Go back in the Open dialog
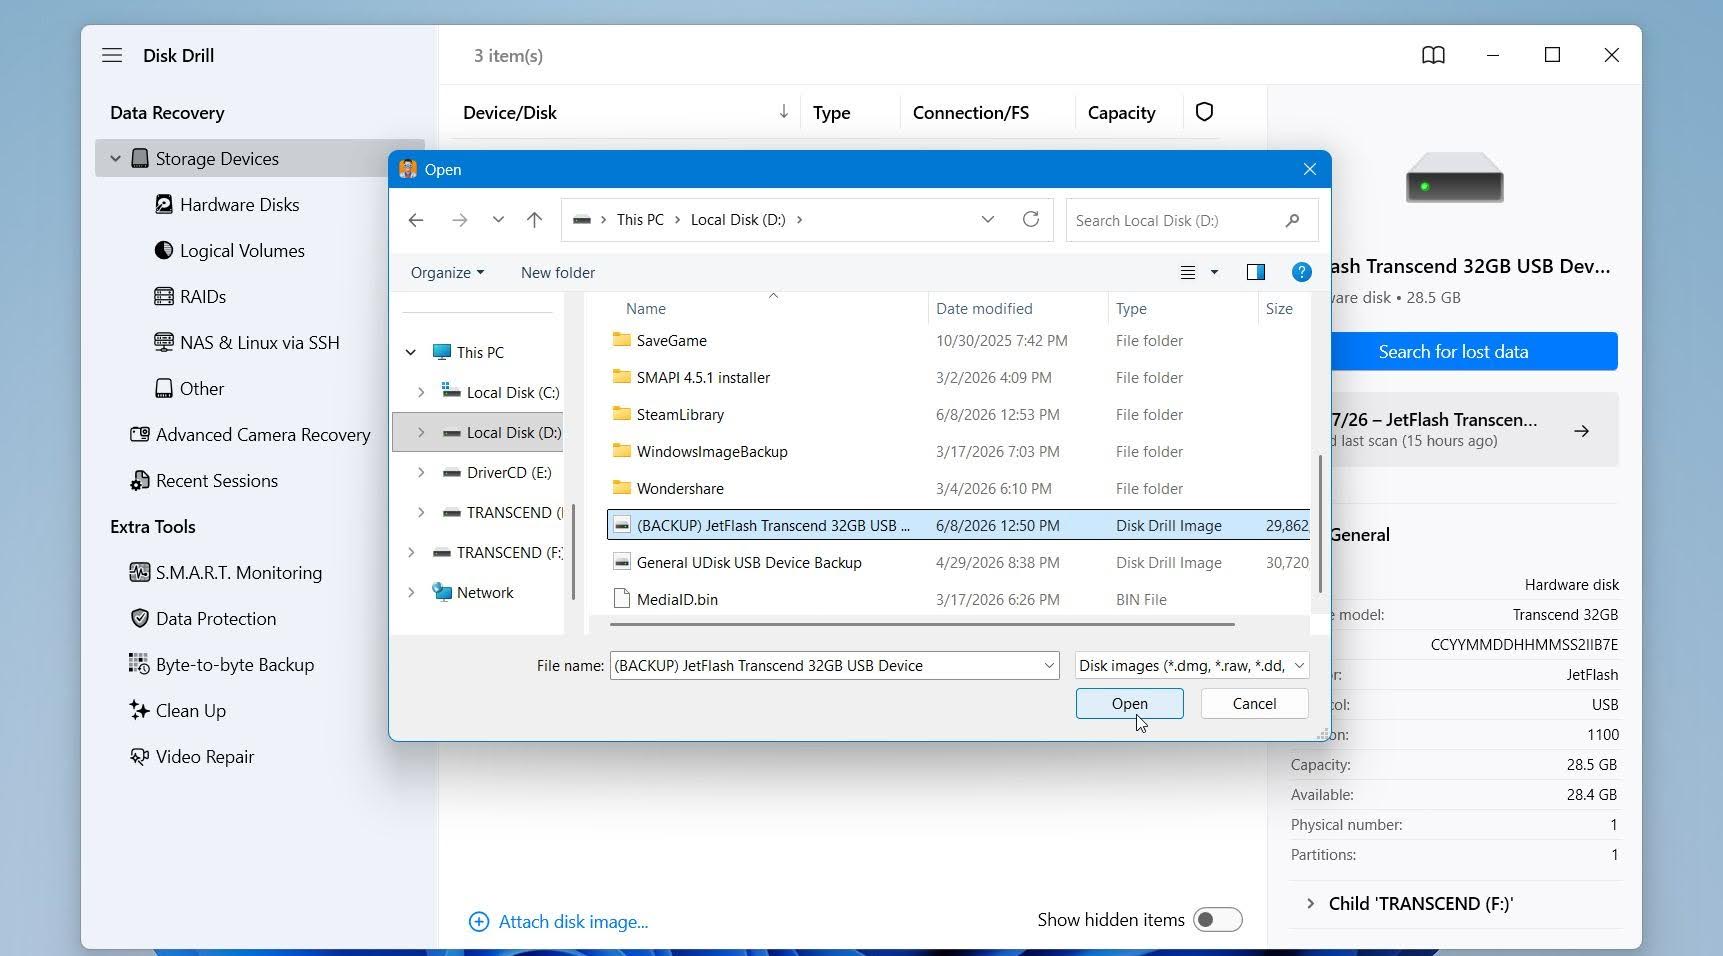Image resolution: width=1723 pixels, height=956 pixels. [416, 220]
